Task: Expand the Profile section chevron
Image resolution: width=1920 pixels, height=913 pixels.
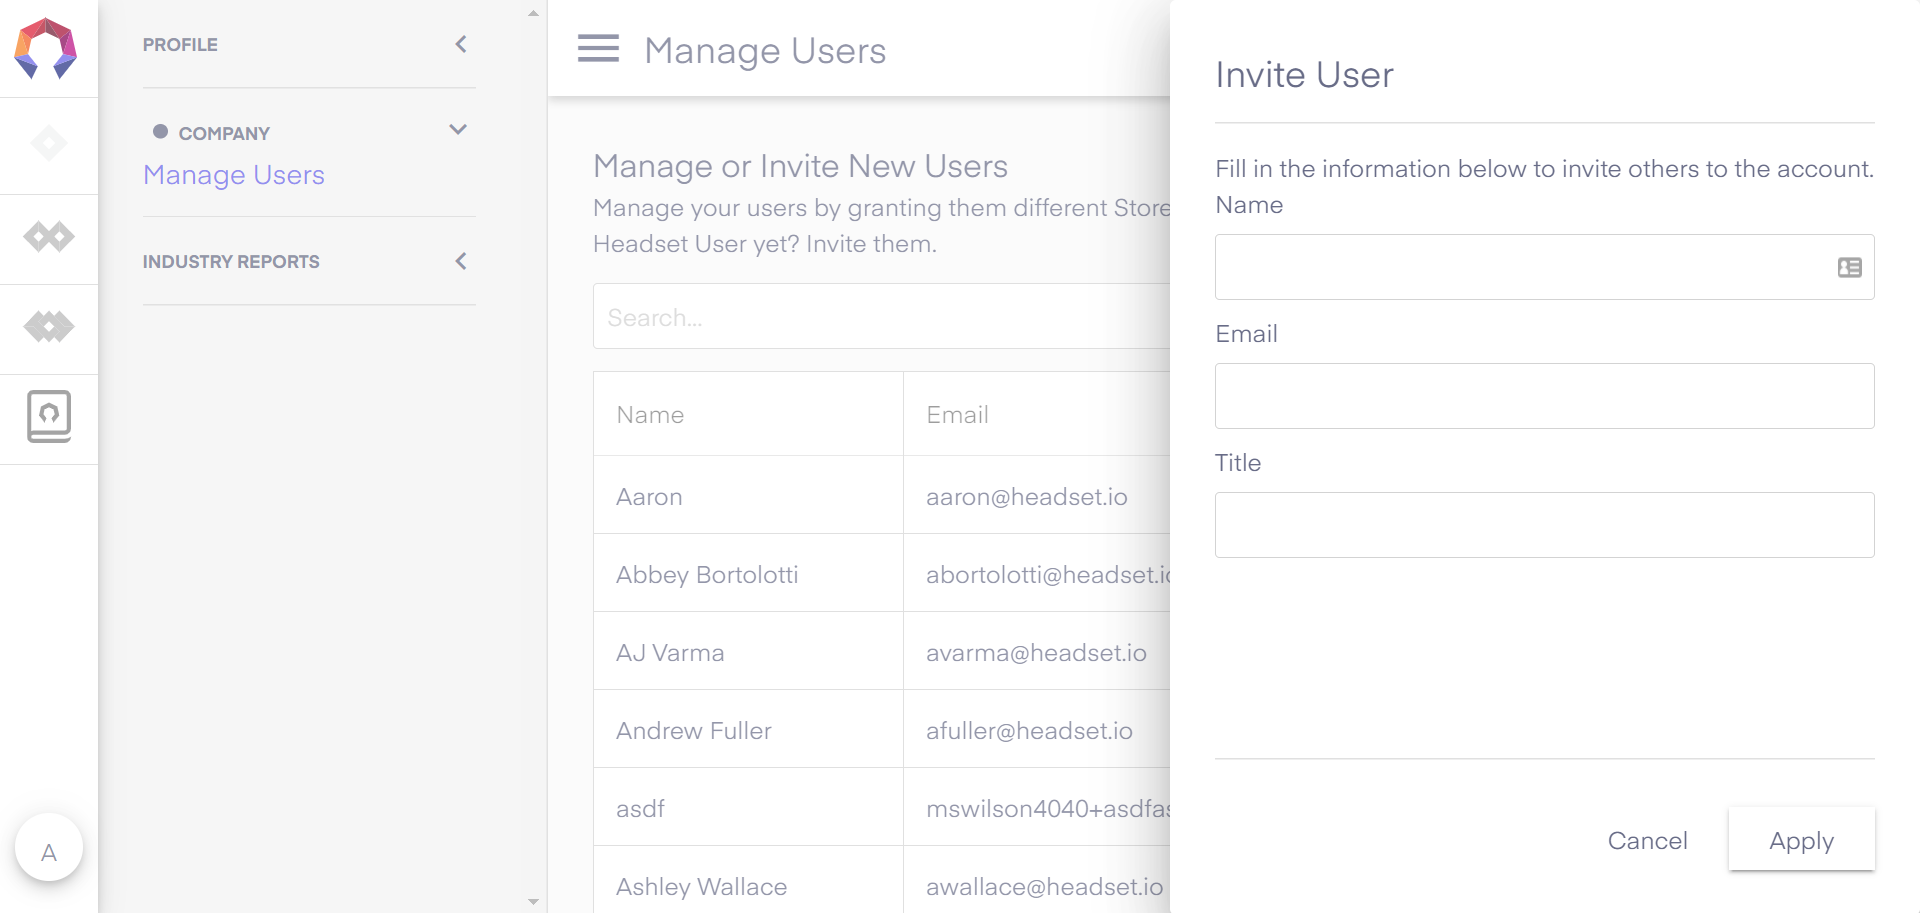Action: 461,44
